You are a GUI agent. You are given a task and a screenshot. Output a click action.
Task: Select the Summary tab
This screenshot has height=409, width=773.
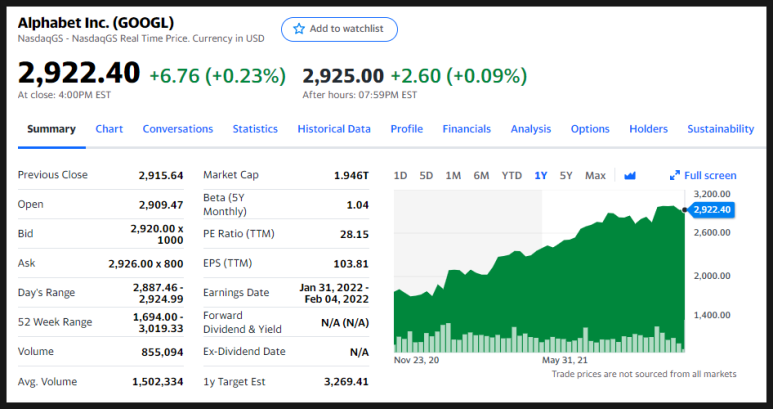[51, 129]
